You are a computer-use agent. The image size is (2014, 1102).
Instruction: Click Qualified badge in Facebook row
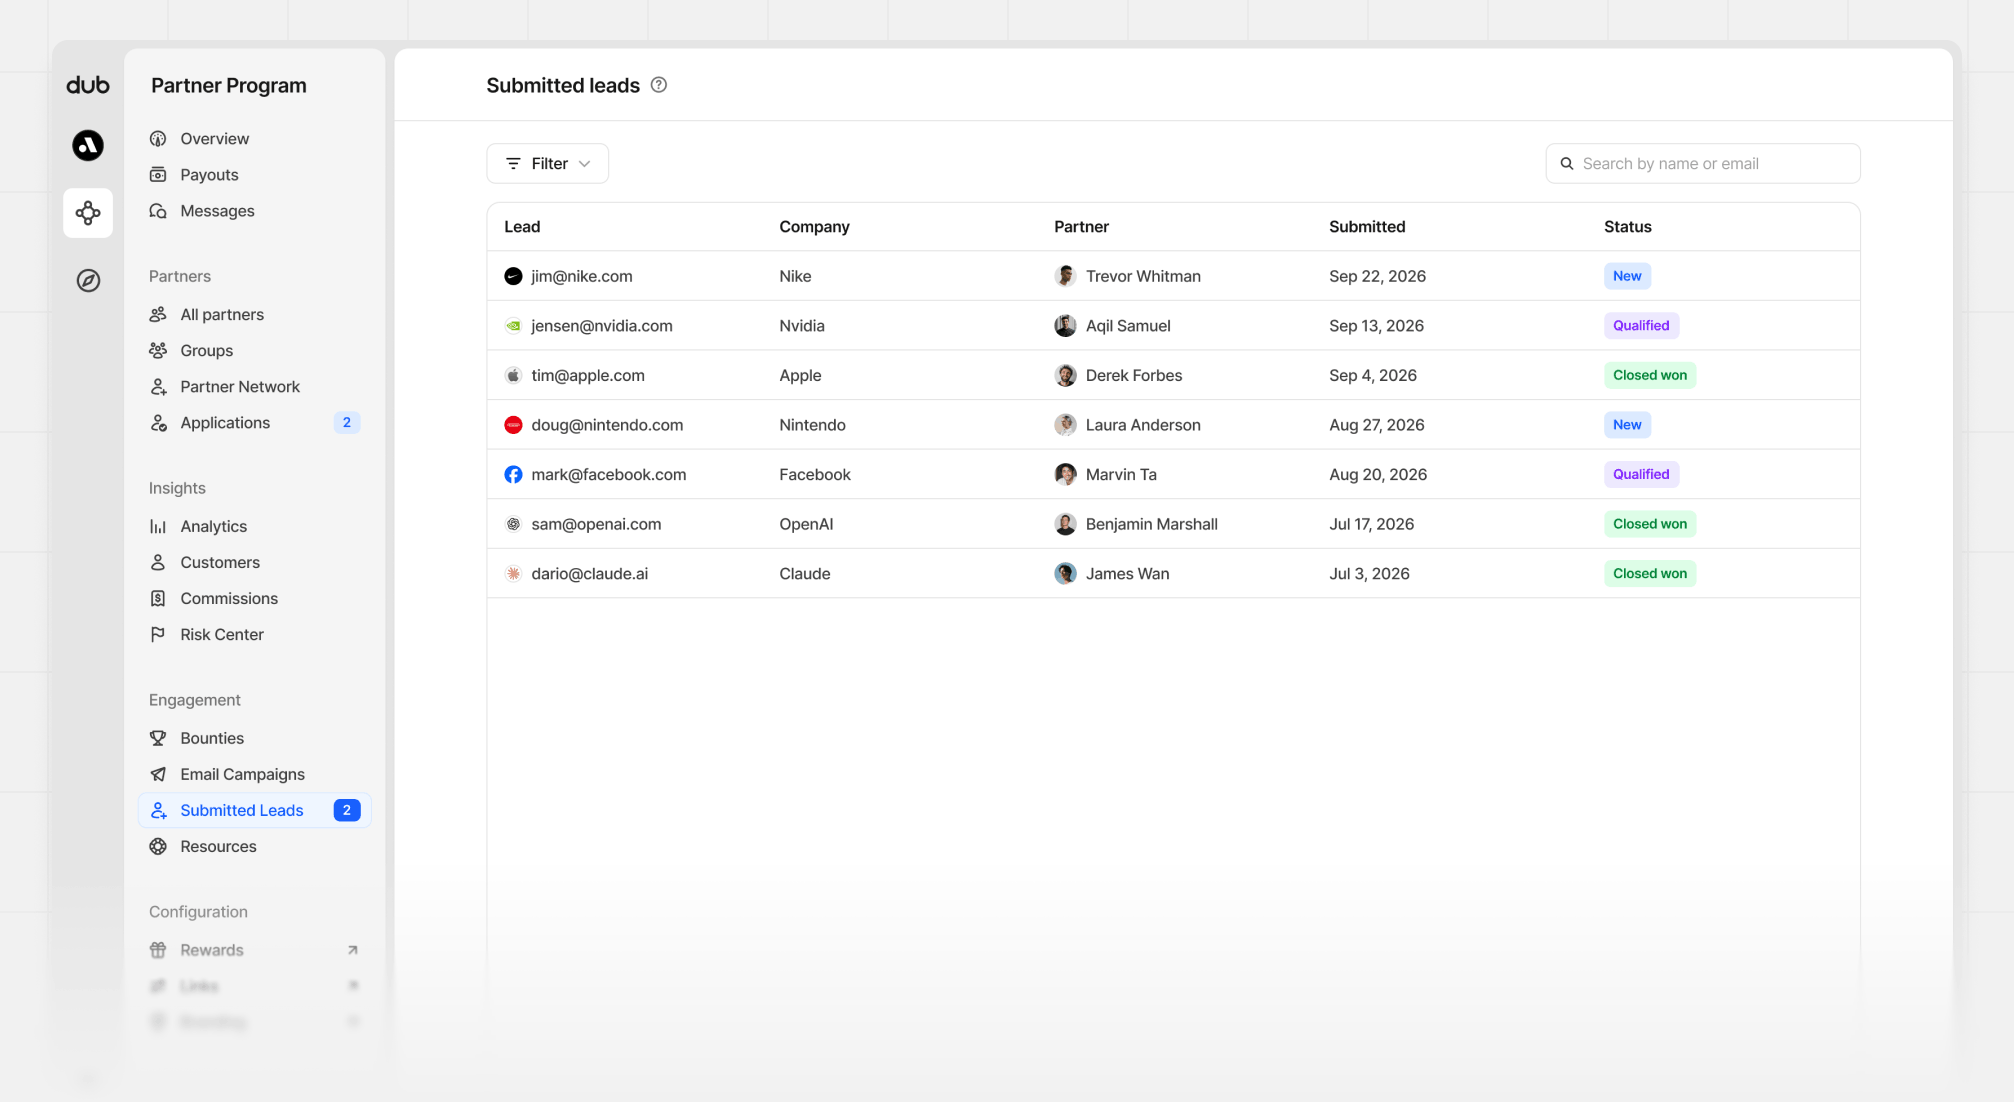pos(1641,475)
